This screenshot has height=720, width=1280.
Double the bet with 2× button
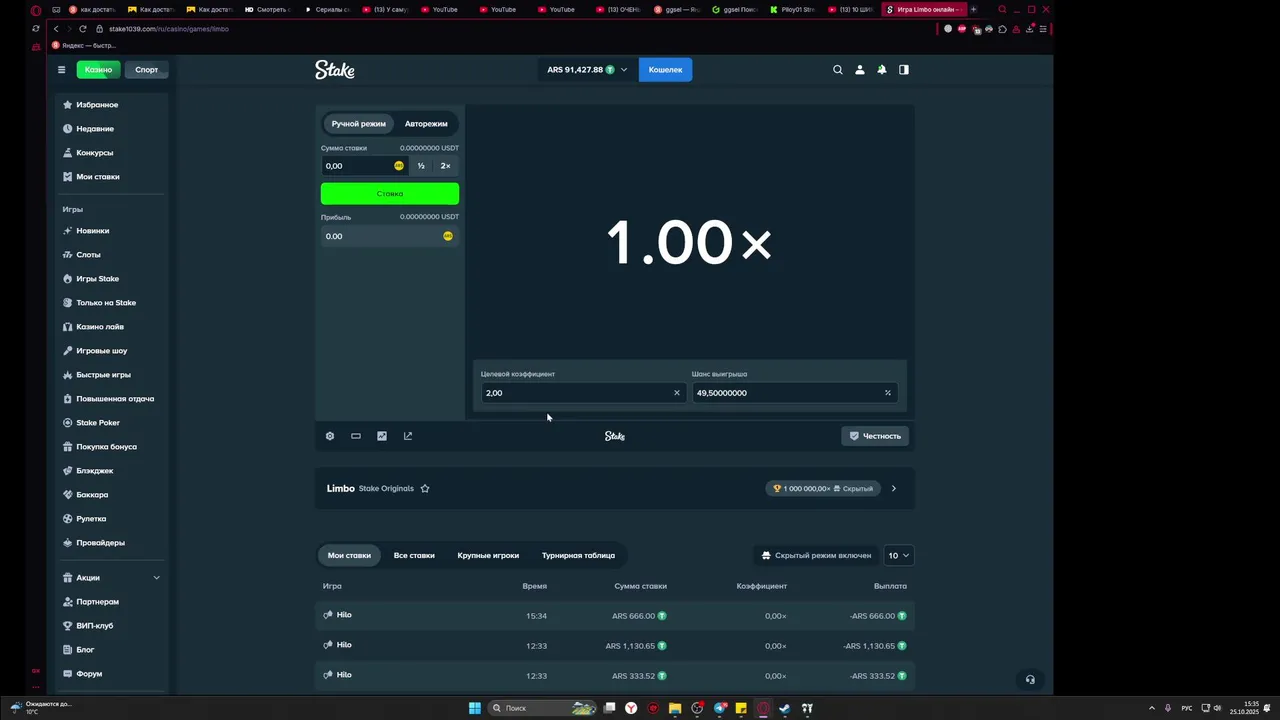click(x=446, y=166)
